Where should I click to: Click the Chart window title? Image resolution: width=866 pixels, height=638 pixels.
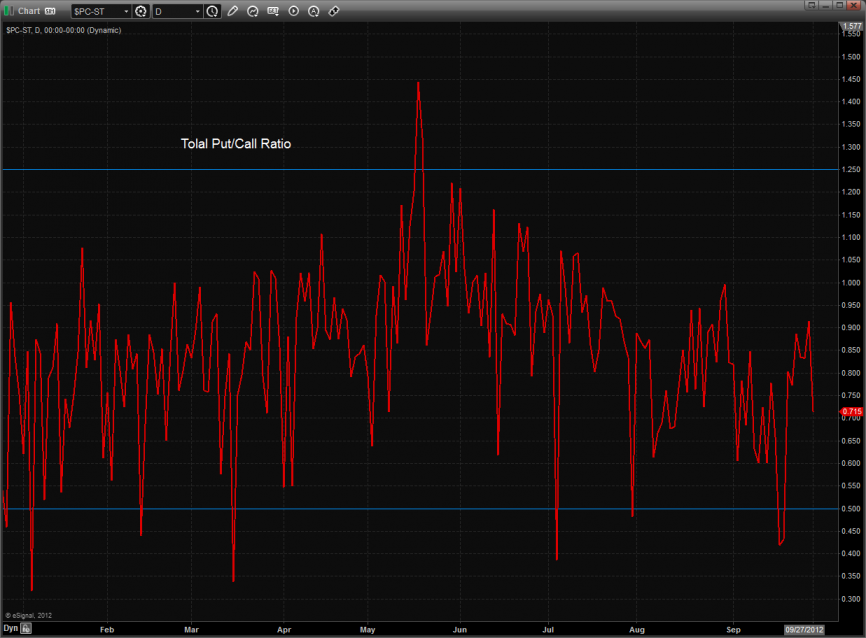pos(28,10)
